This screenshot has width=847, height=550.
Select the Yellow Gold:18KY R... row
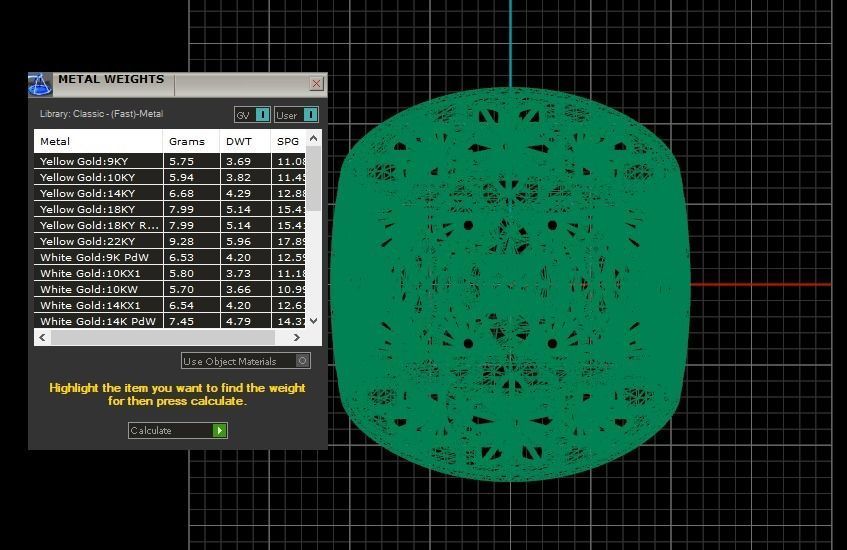170,225
